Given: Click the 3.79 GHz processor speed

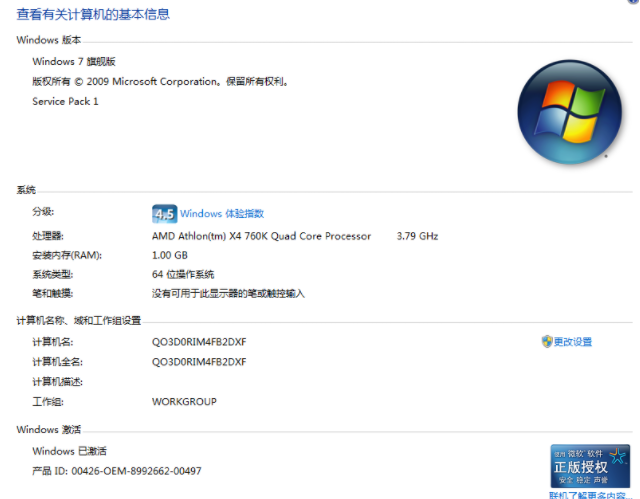Looking at the screenshot, I should pyautogui.click(x=417, y=236).
